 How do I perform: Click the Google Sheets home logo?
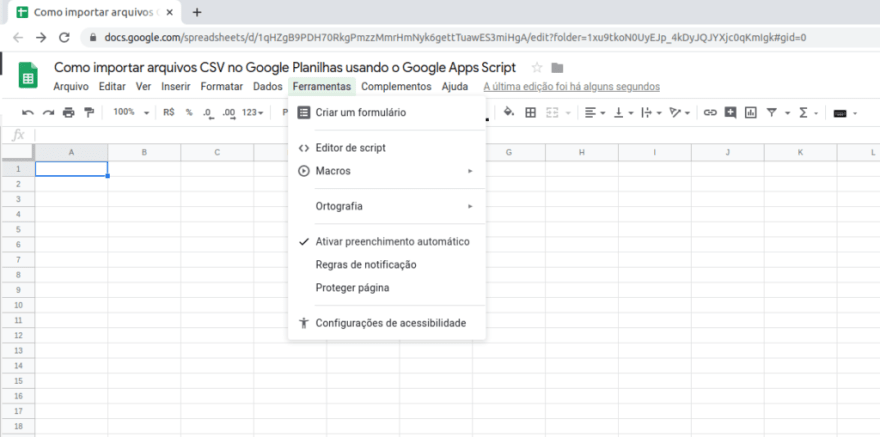coord(28,75)
